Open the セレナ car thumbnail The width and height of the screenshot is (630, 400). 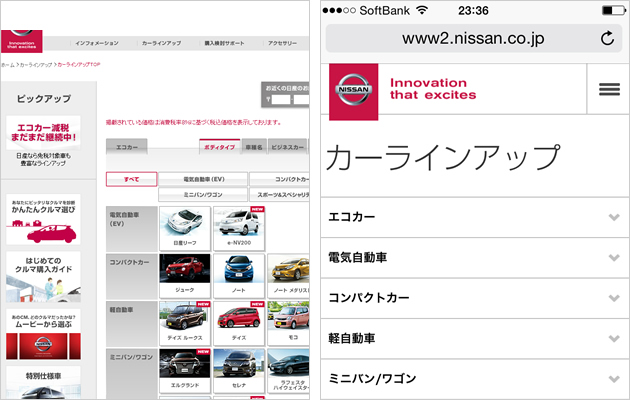(239, 371)
